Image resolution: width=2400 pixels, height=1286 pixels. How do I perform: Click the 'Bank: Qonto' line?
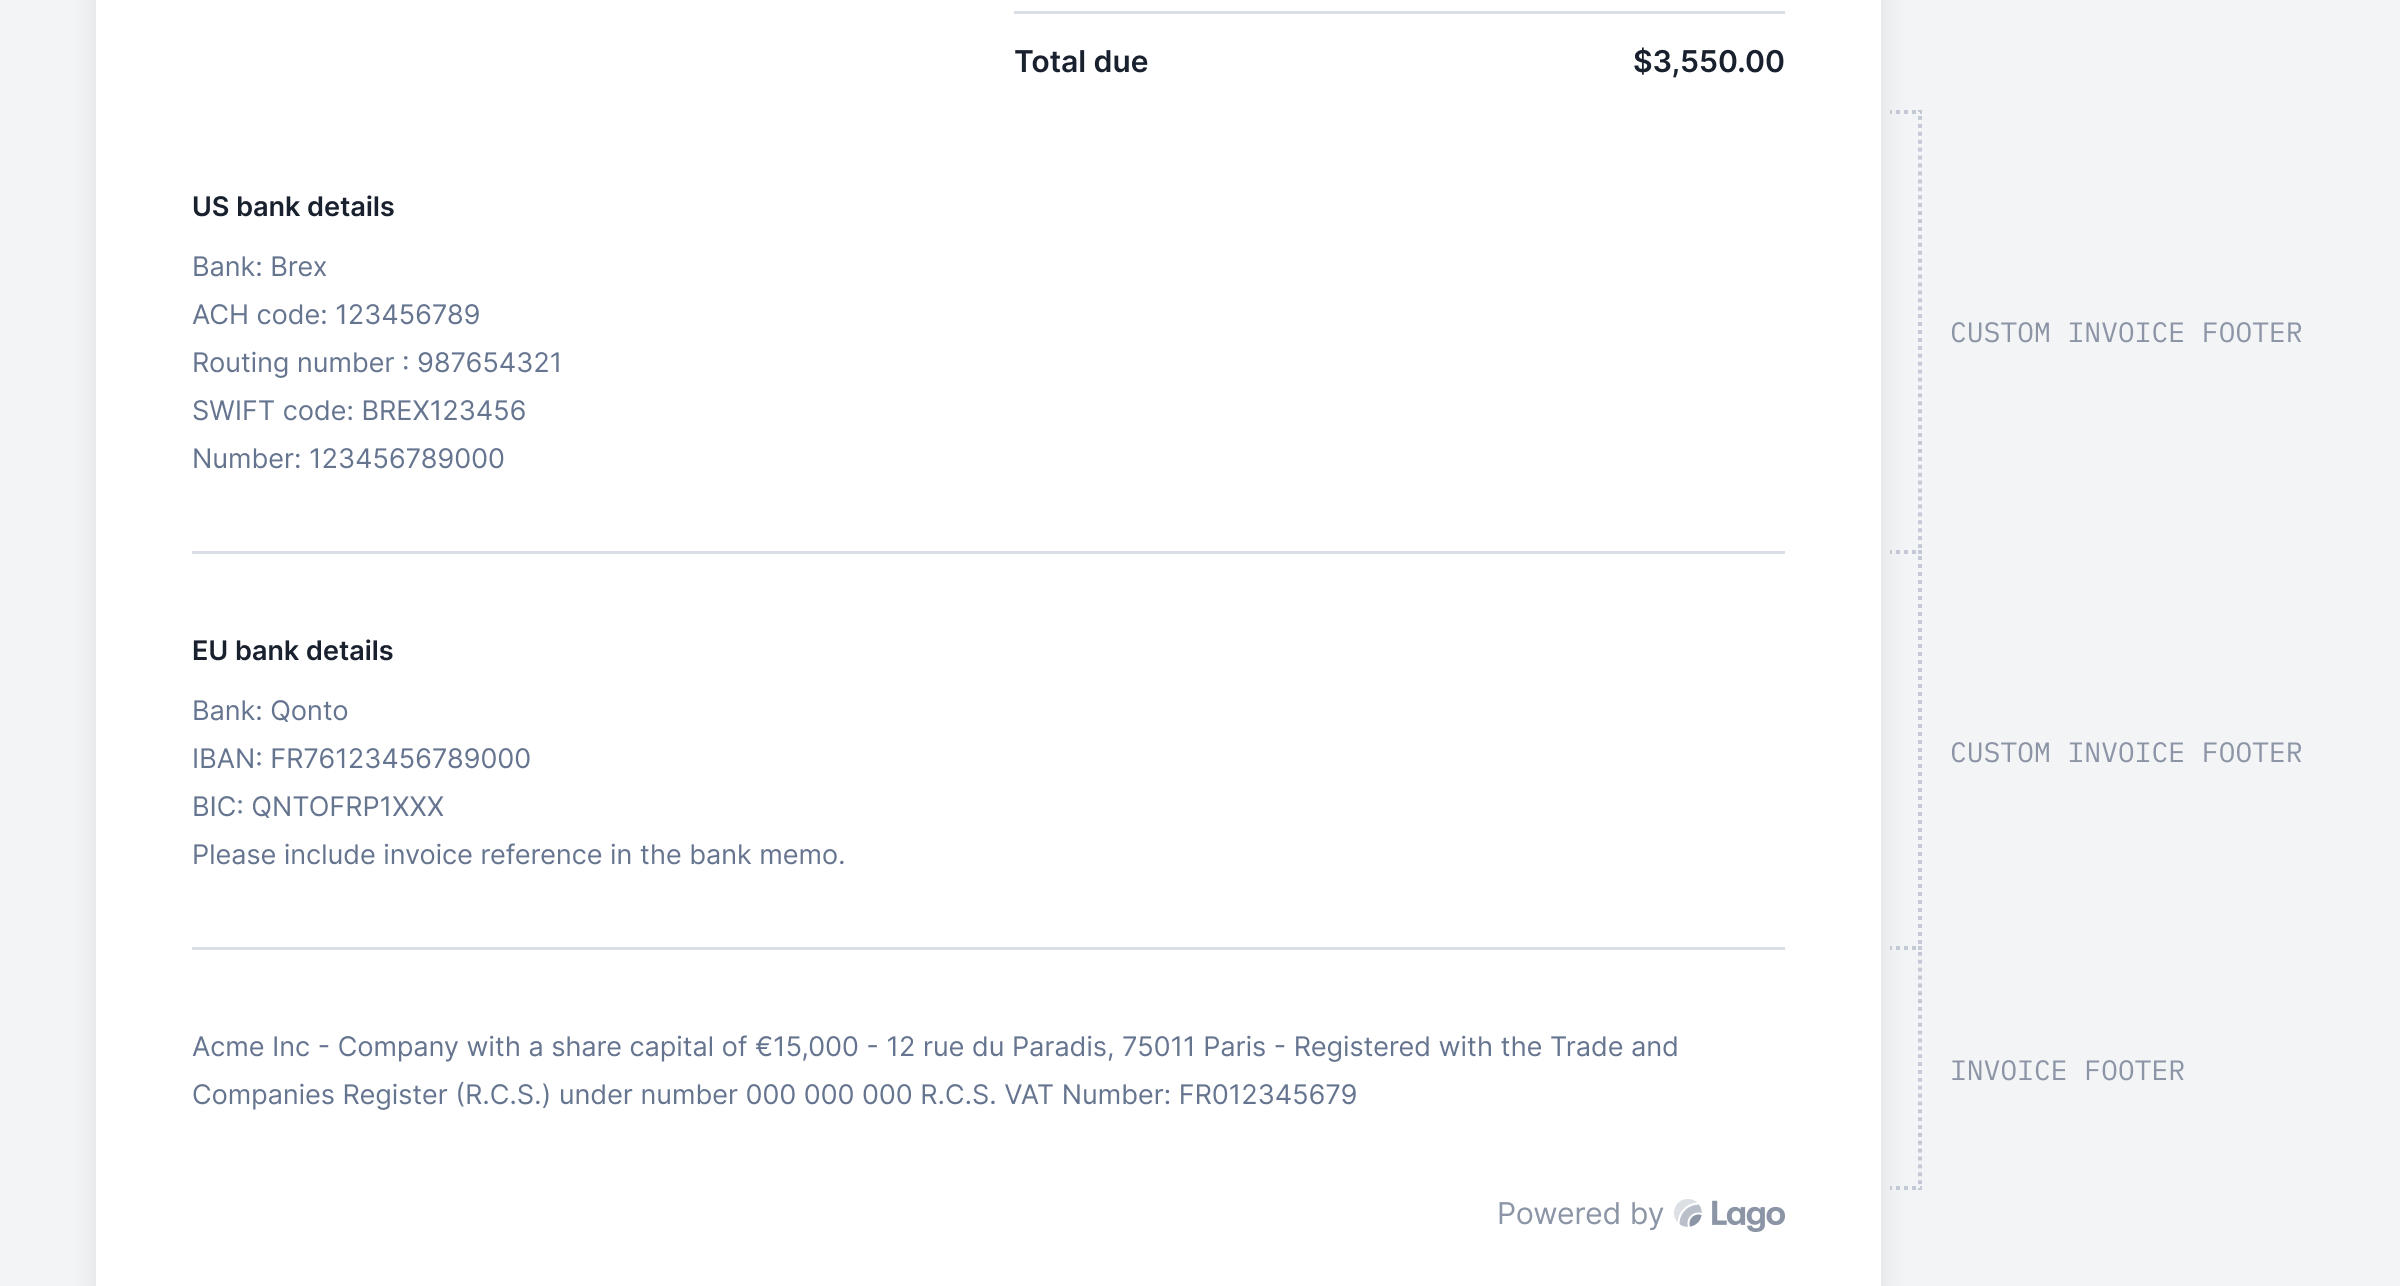point(270,711)
